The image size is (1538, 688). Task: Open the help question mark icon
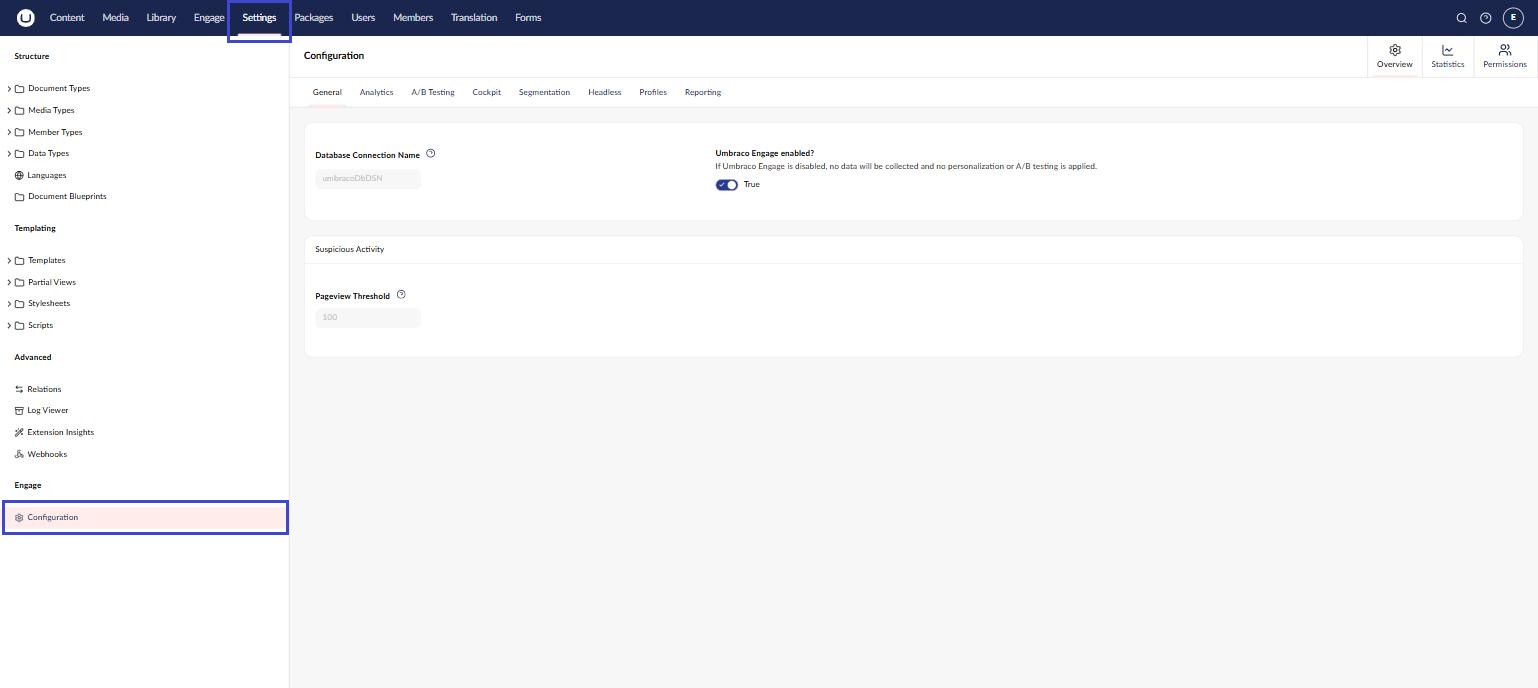(1485, 18)
